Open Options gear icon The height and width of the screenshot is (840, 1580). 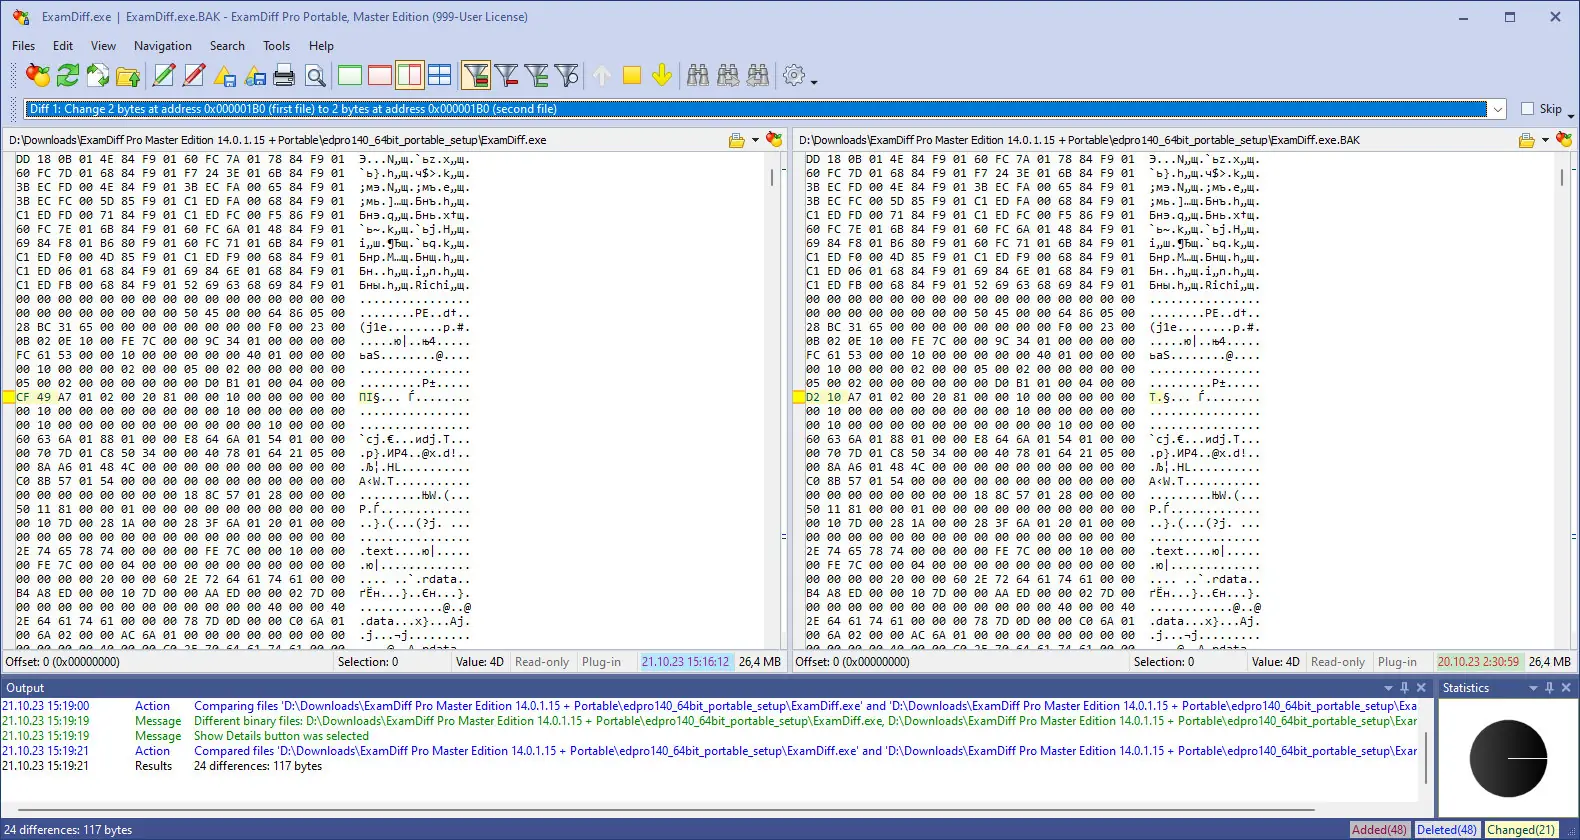(x=794, y=75)
